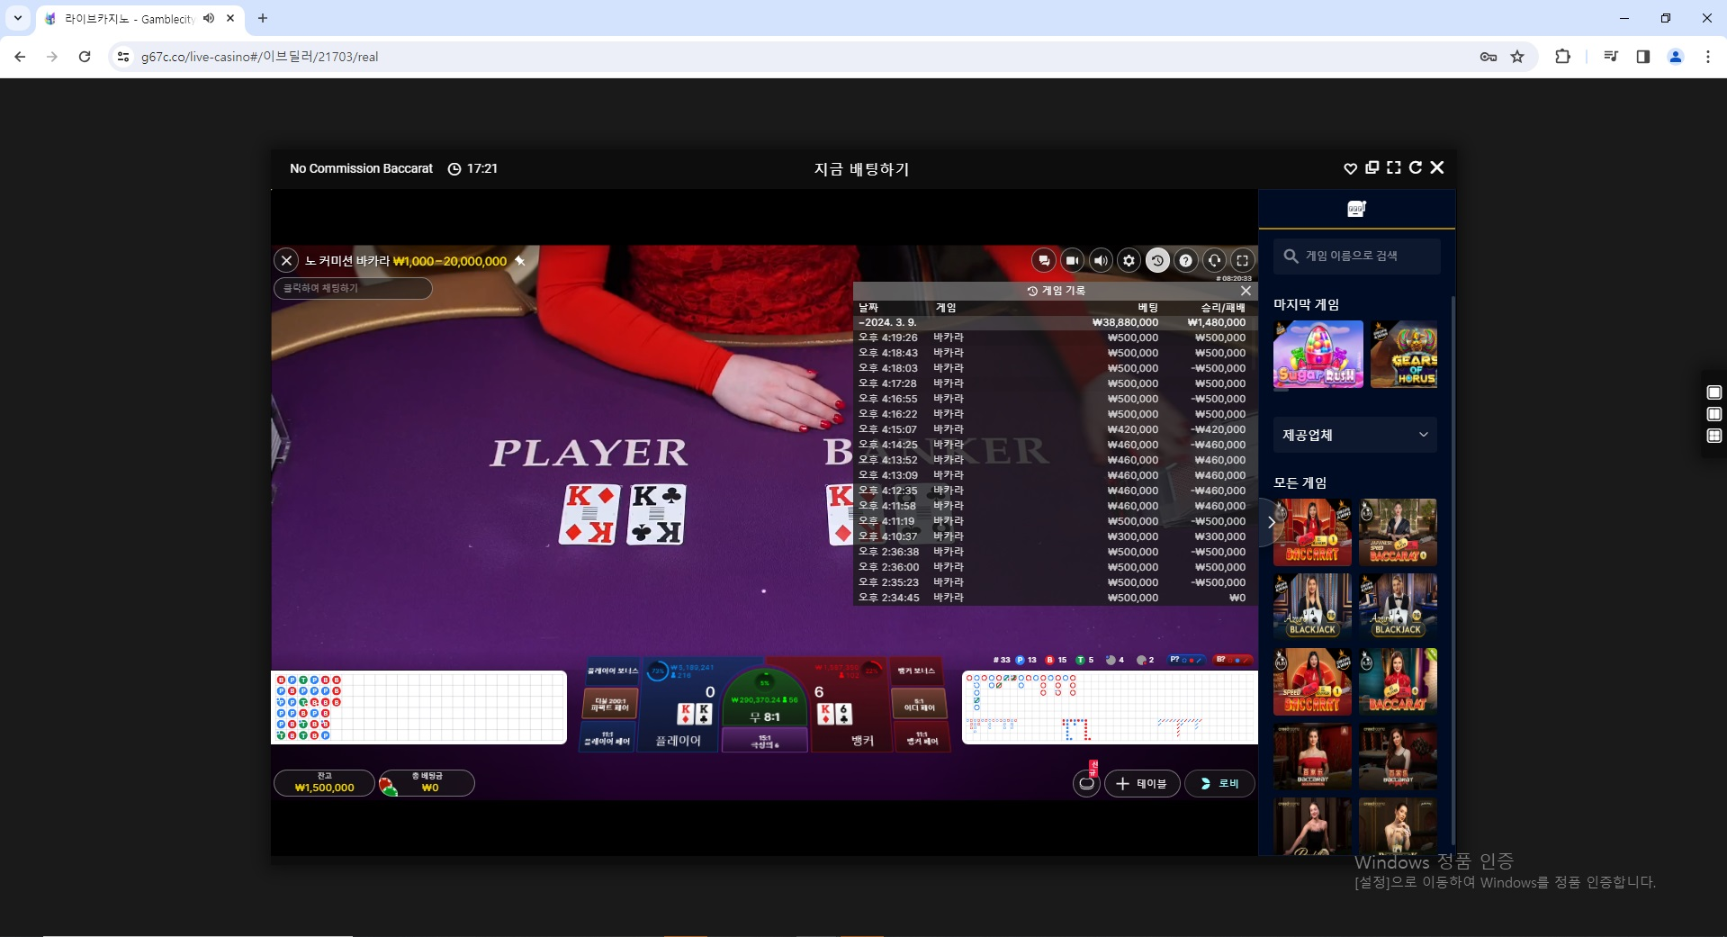Open first red Baccarat thumbnail under 모든 게임
The height and width of the screenshot is (937, 1727).
pyautogui.click(x=1312, y=532)
